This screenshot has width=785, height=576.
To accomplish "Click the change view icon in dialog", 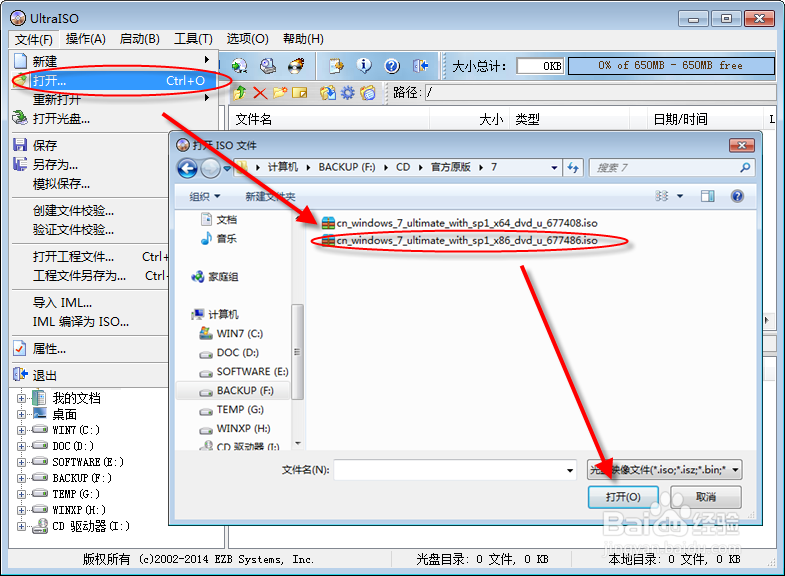I will (662, 196).
